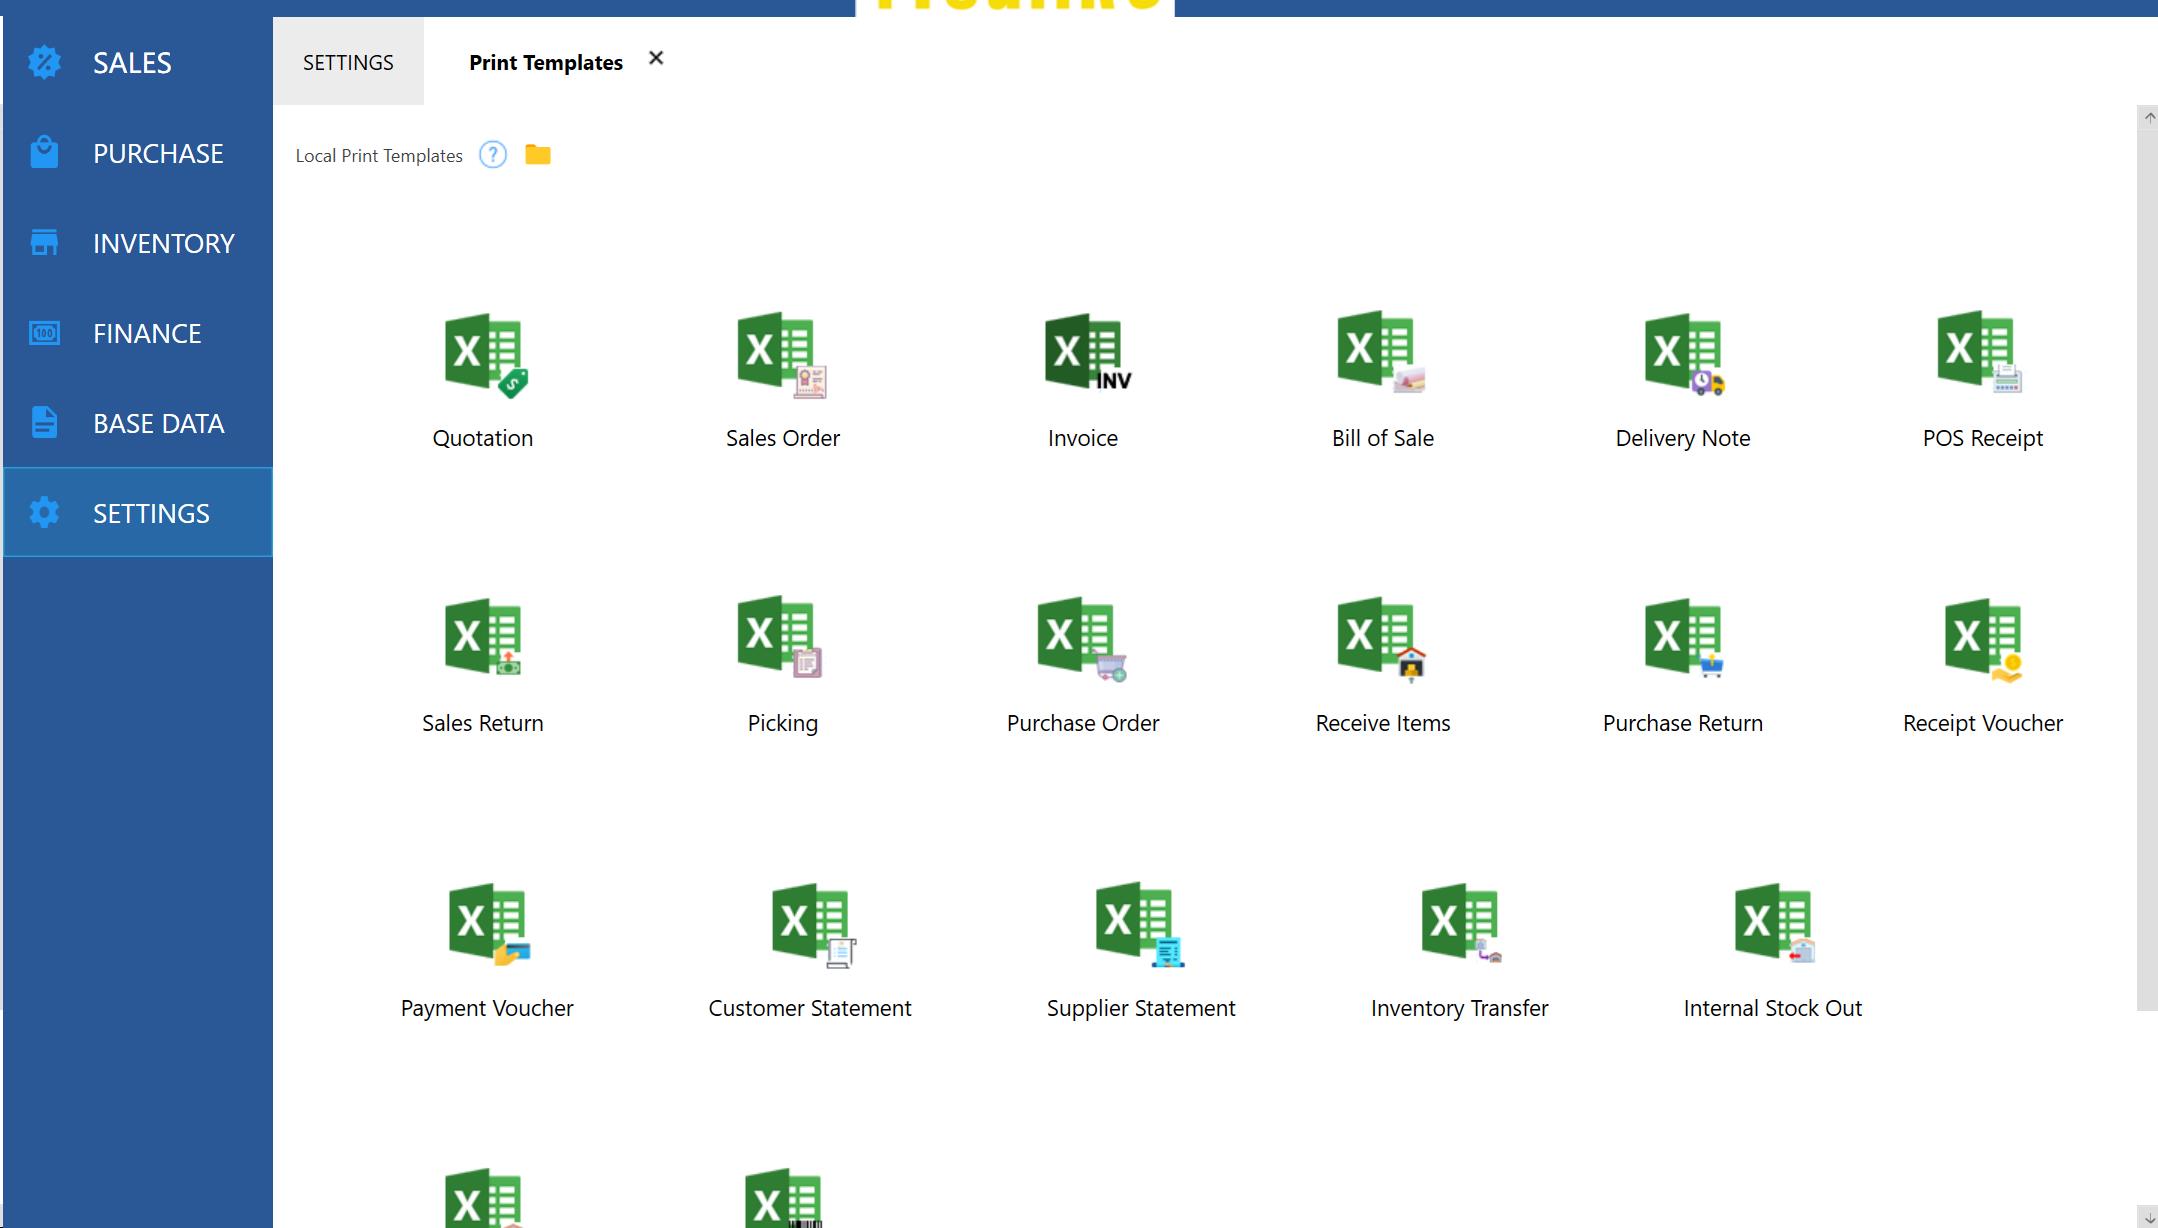Select the Receipt Voucher template icon

1983,640
